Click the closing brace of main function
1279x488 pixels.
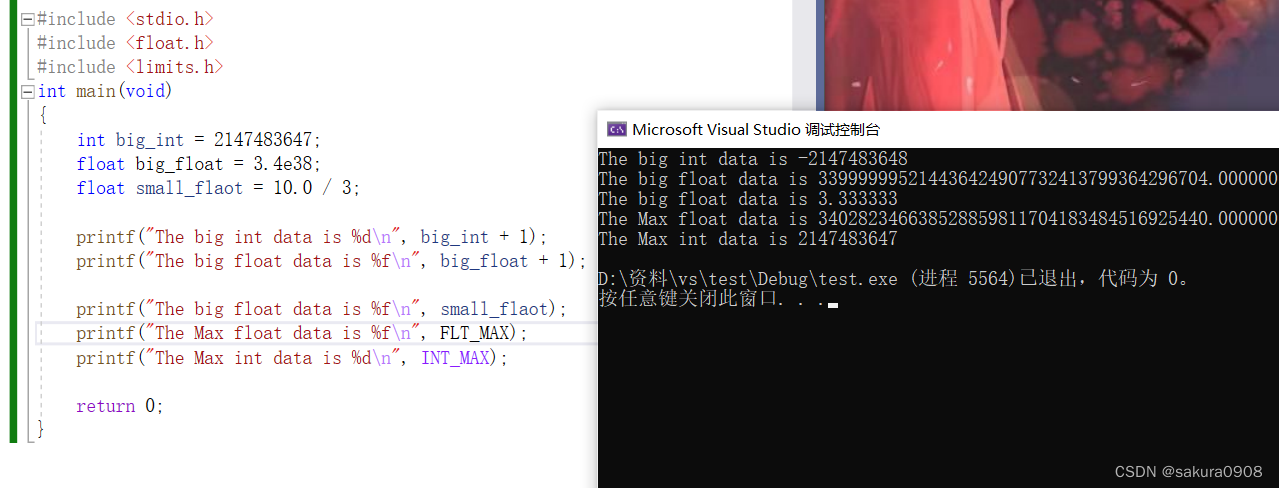point(41,430)
